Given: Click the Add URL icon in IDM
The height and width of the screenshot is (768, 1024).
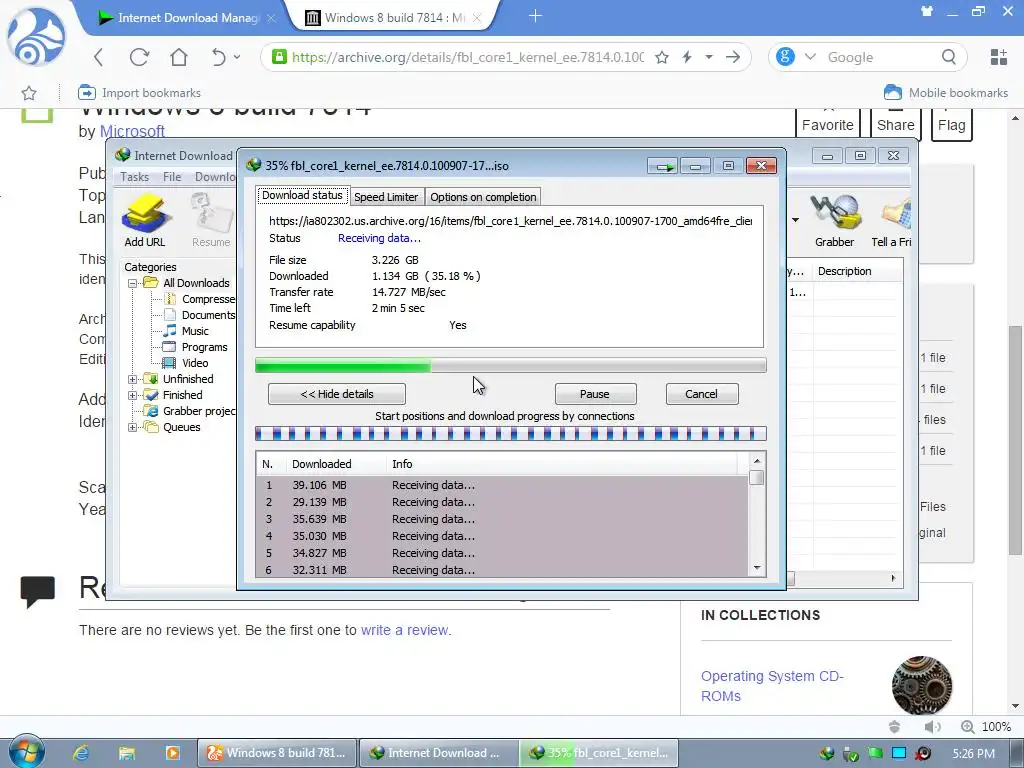Looking at the screenshot, I should point(146,220).
